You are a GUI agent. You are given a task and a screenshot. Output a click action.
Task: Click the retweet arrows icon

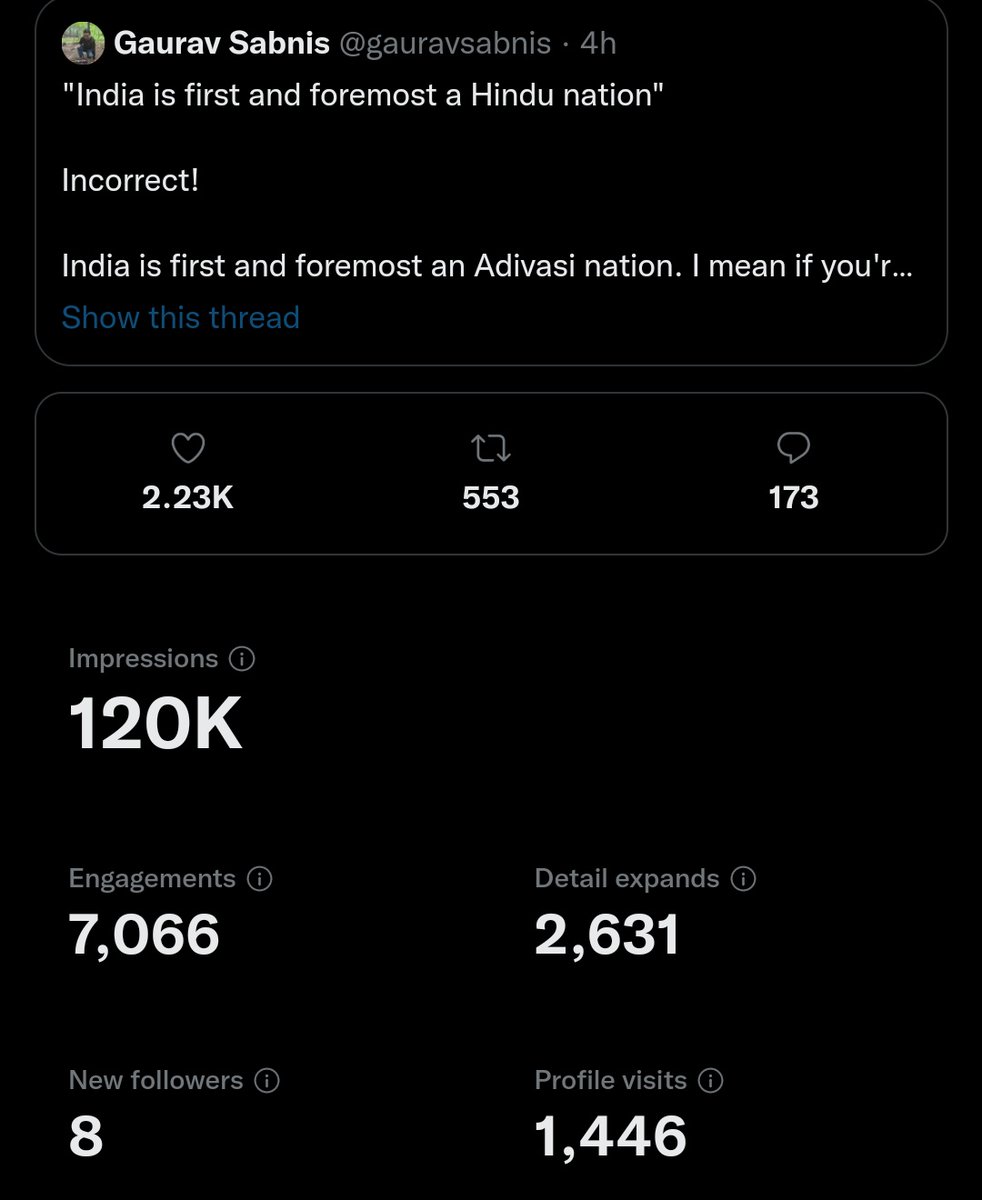pos(491,449)
